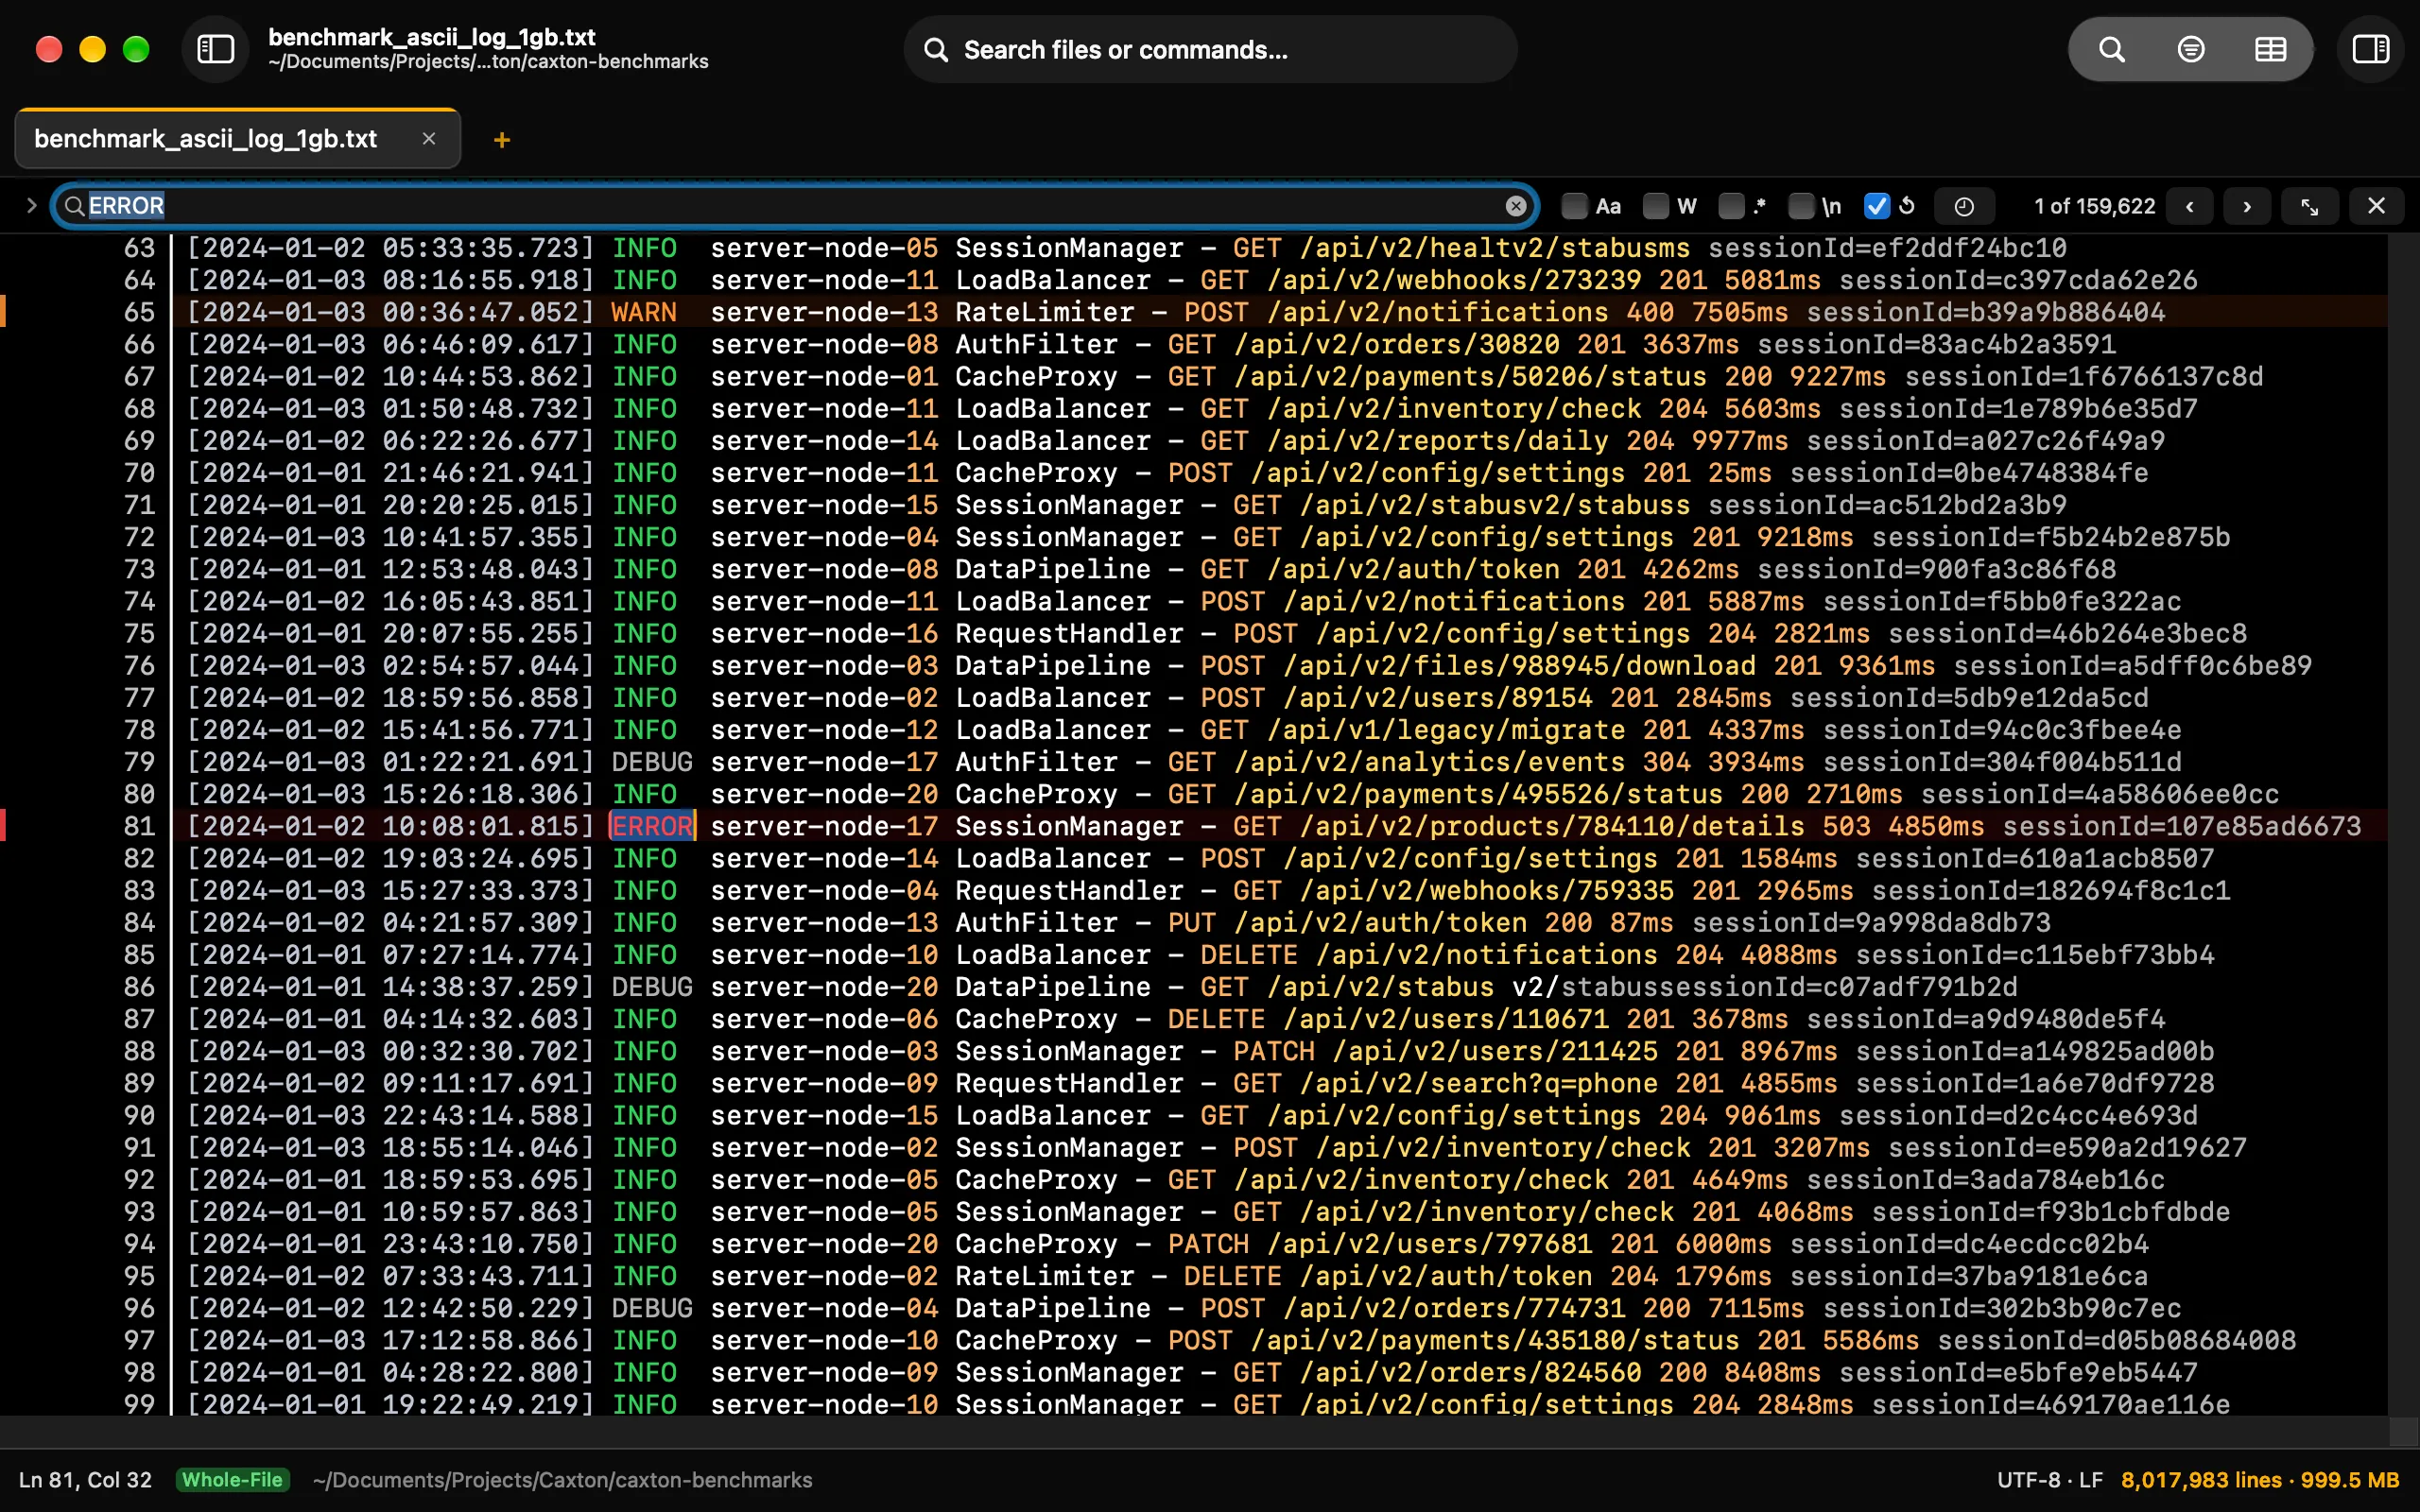2420x1512 pixels.
Task: Click the Whole-File badge in status bar
Action: (233, 1479)
